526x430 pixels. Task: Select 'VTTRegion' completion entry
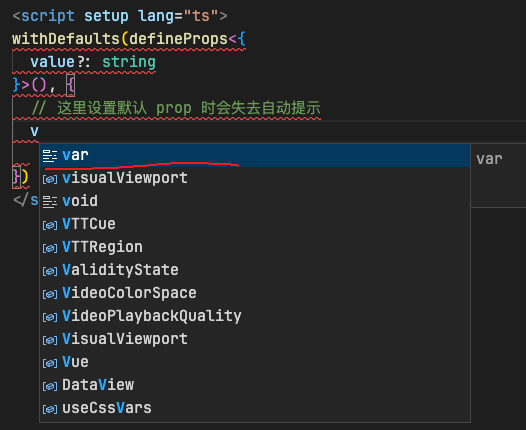coord(255,247)
